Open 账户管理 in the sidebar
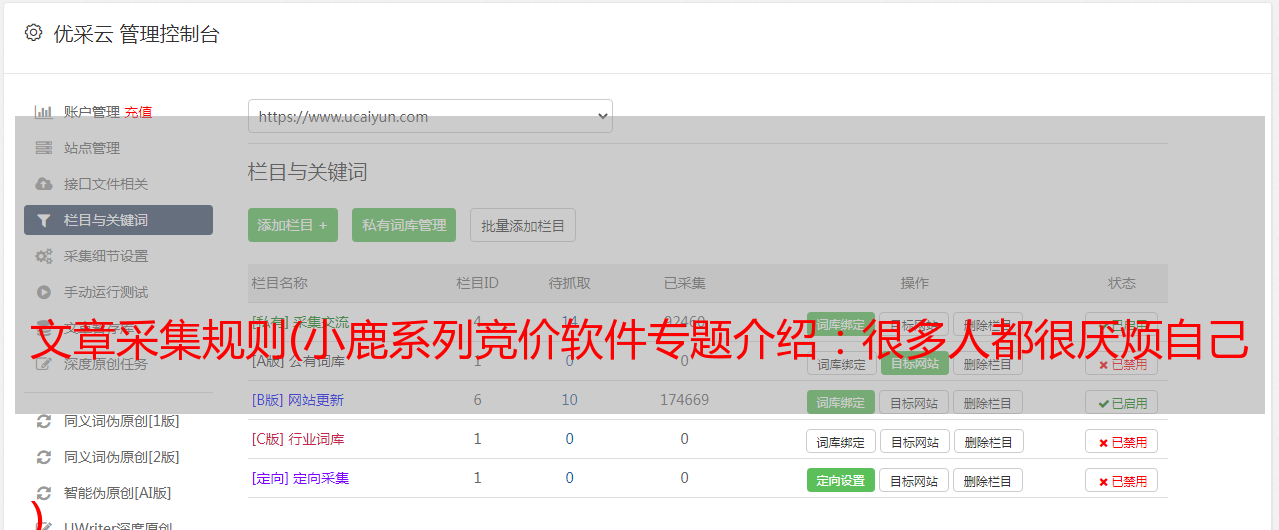 point(92,112)
